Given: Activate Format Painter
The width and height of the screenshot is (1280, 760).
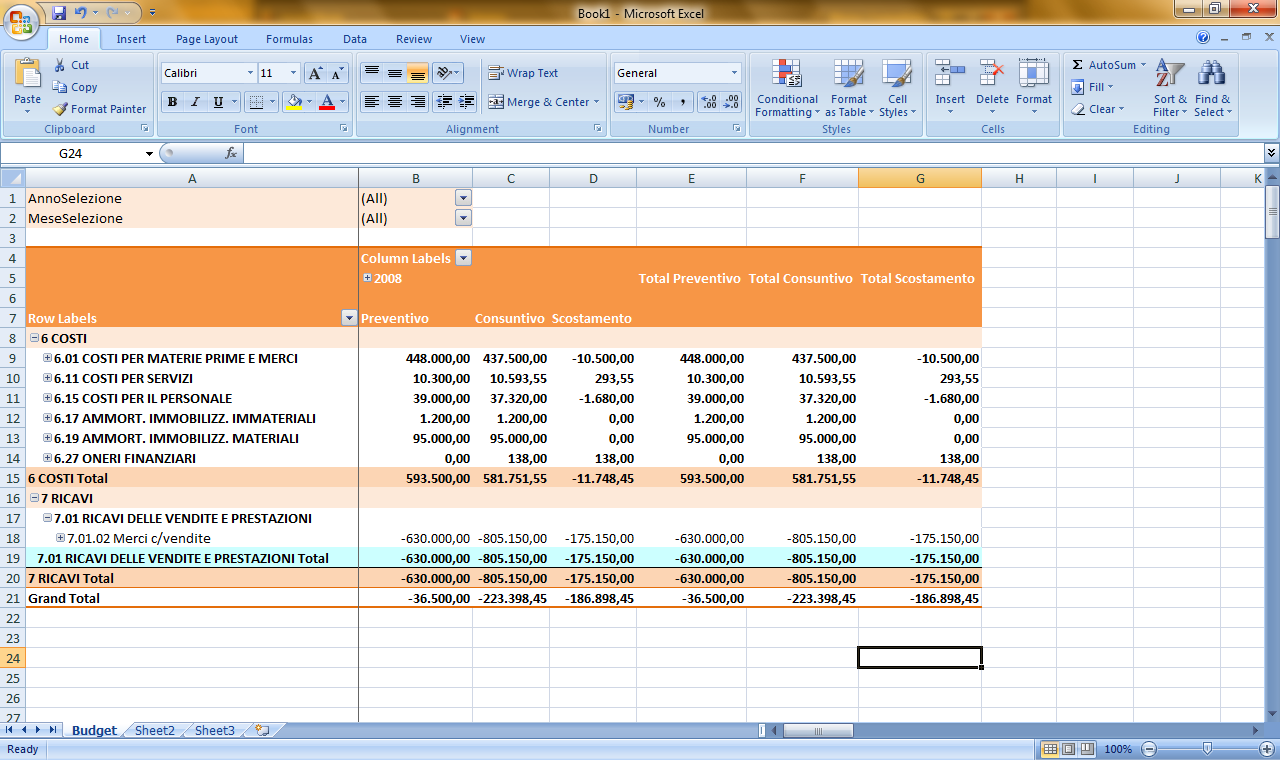Looking at the screenshot, I should (x=99, y=109).
